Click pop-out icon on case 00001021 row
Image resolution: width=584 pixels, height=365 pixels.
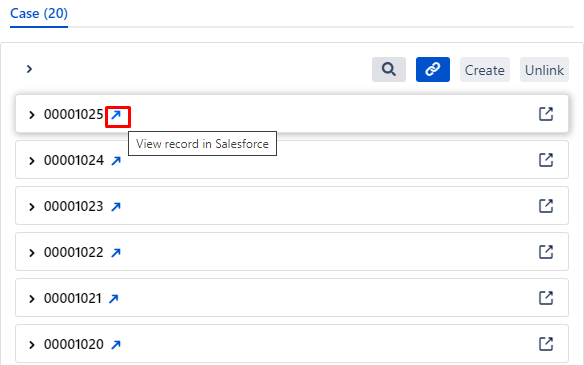point(546,298)
